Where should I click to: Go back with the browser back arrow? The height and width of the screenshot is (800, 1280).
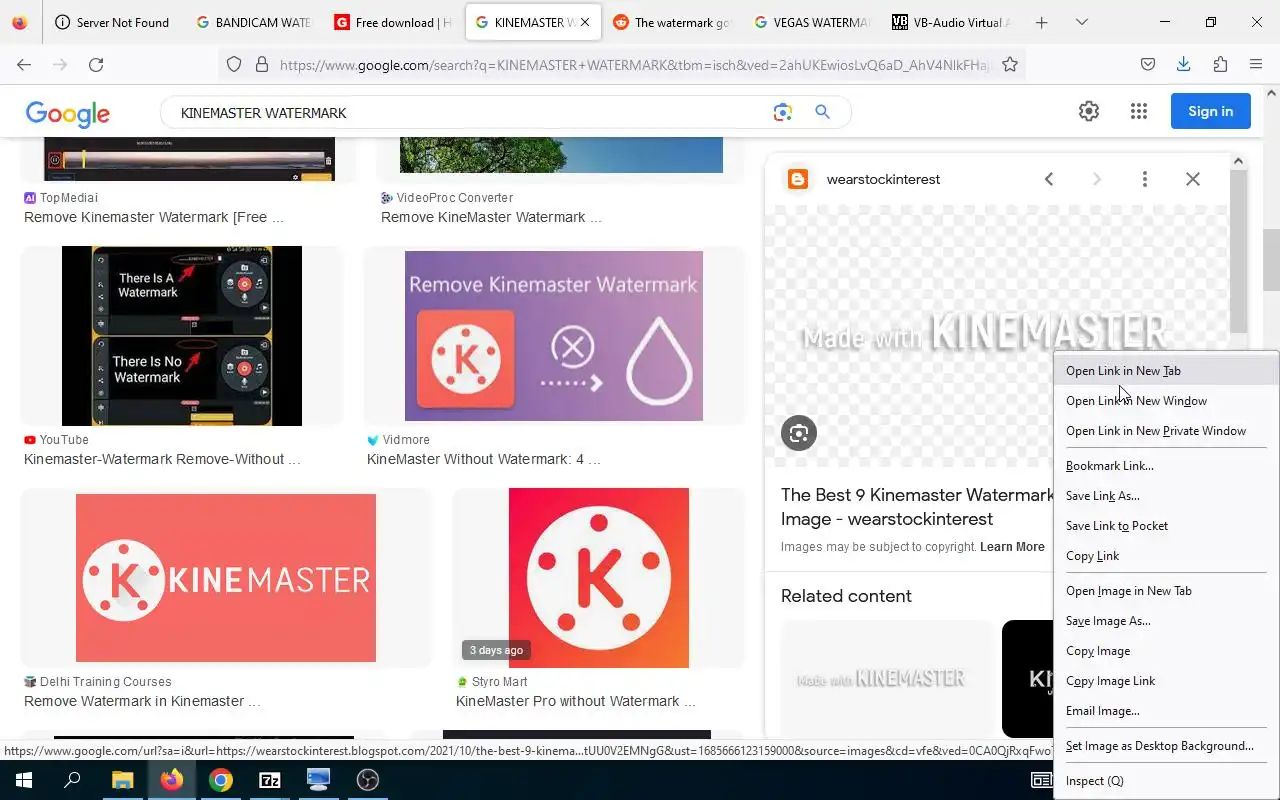coord(24,64)
